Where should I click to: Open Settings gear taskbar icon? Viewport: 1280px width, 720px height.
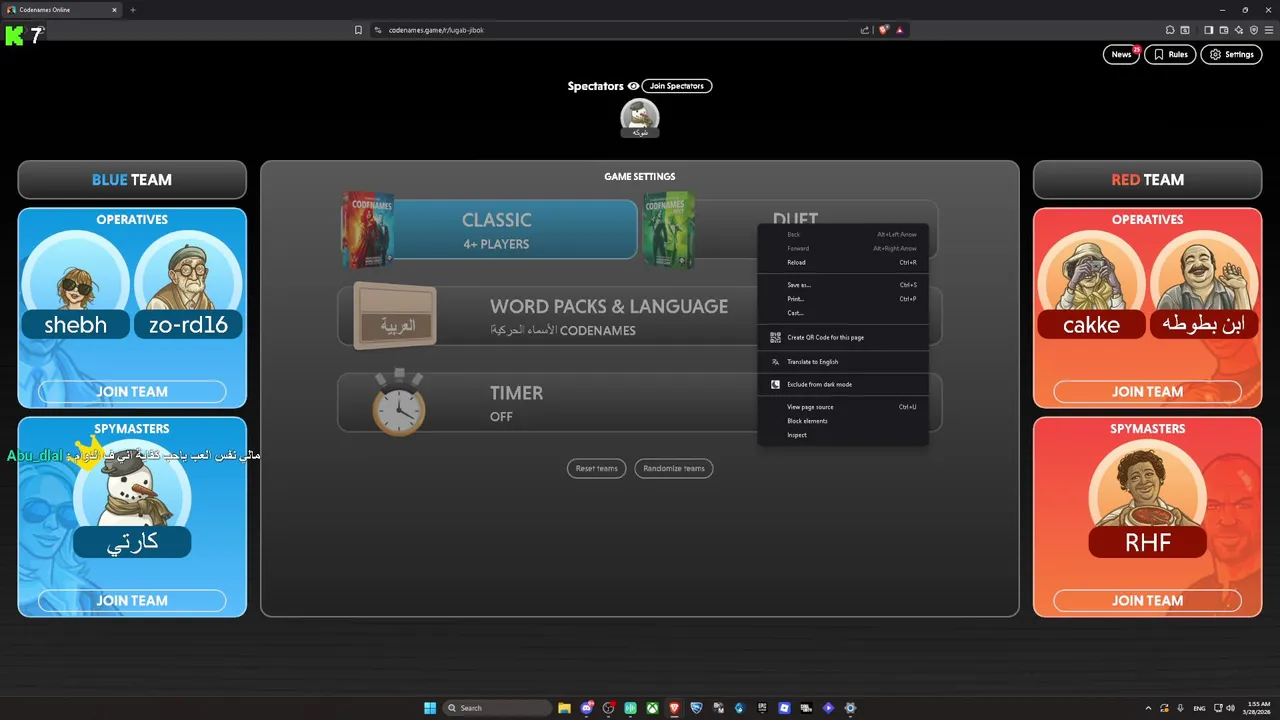click(850, 708)
